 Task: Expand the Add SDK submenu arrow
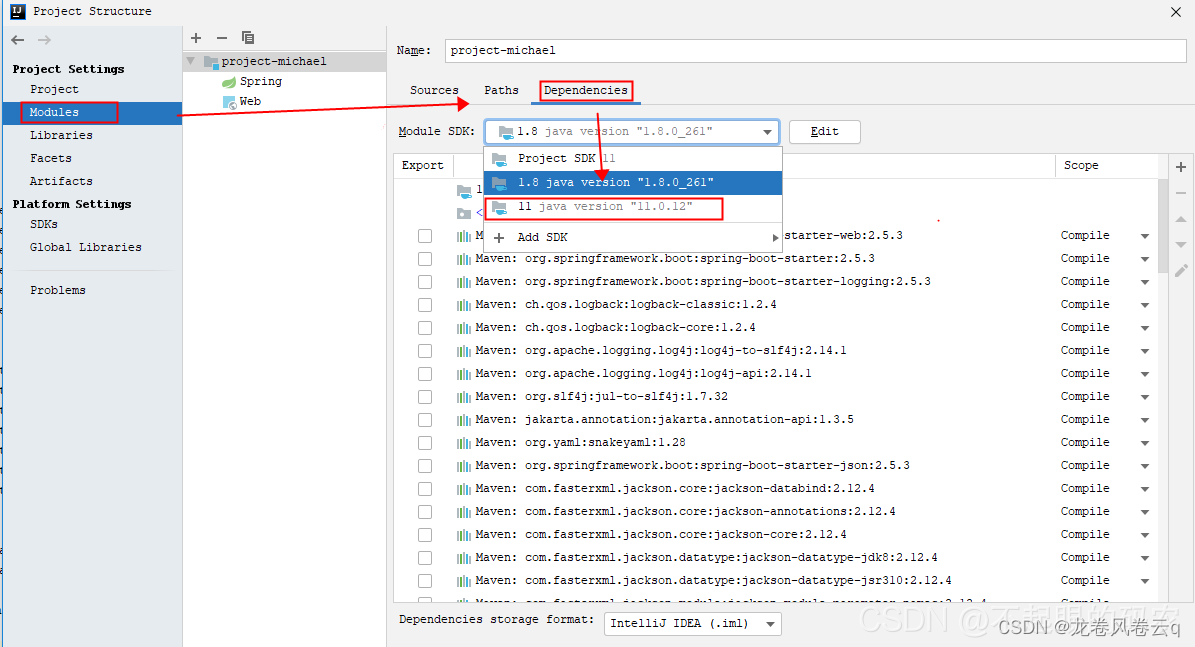(775, 238)
